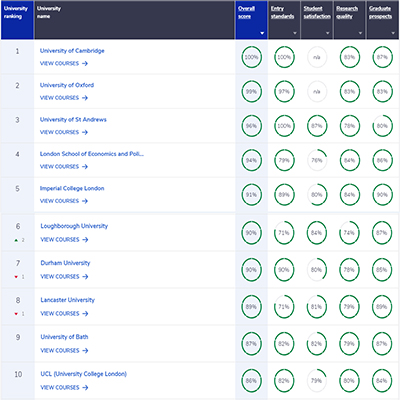This screenshot has width=400, height=400.
Task: Click dropdown arrow under Graduate prospects header
Action: (x=393, y=33)
